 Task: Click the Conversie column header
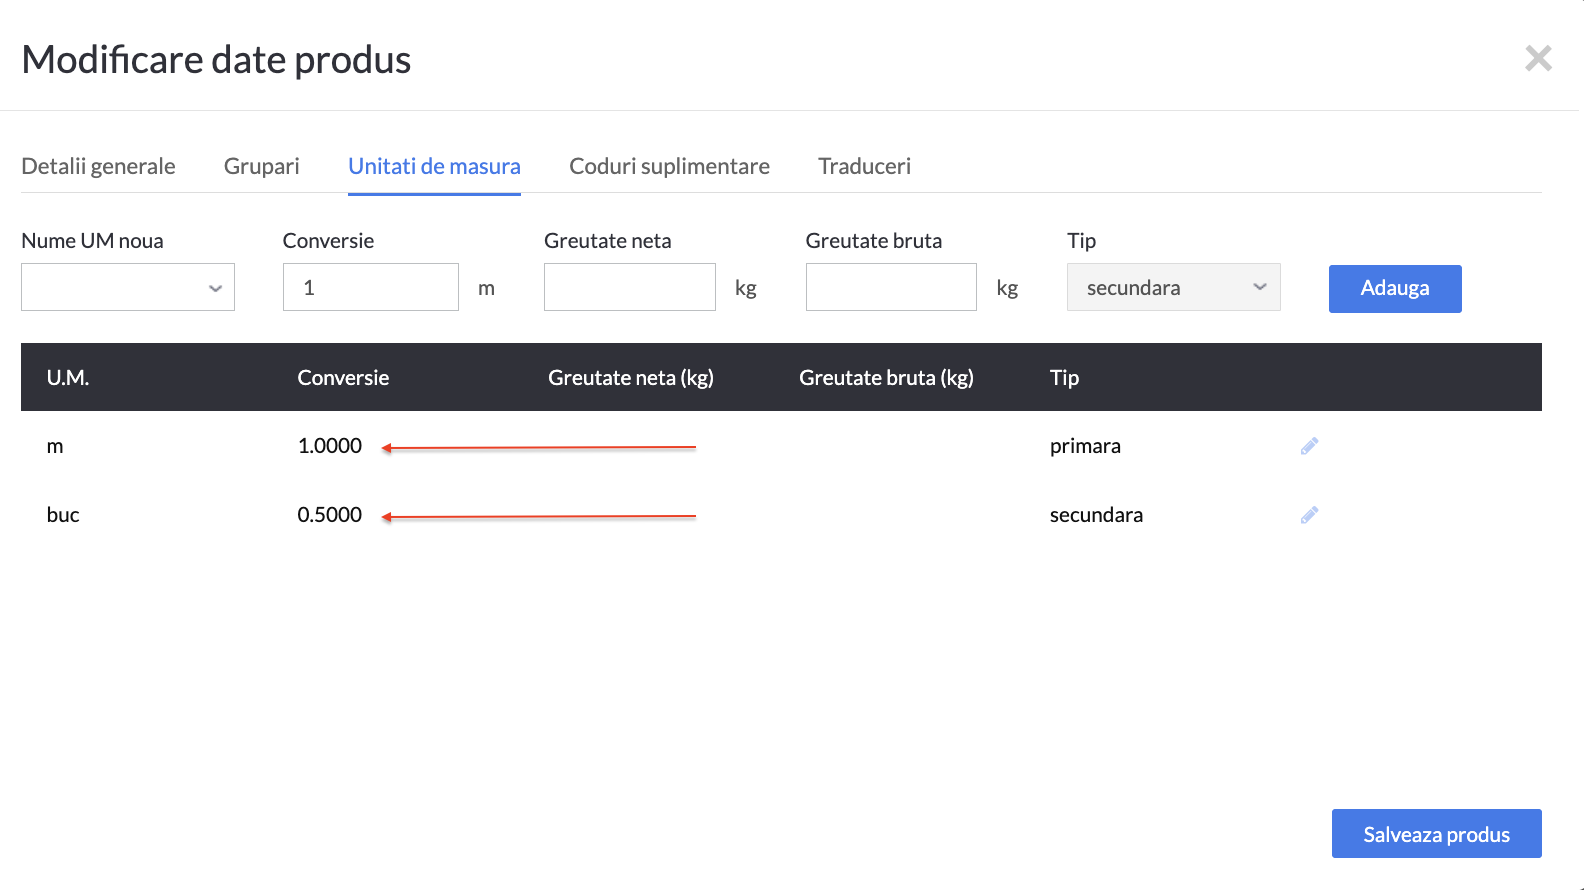point(343,378)
